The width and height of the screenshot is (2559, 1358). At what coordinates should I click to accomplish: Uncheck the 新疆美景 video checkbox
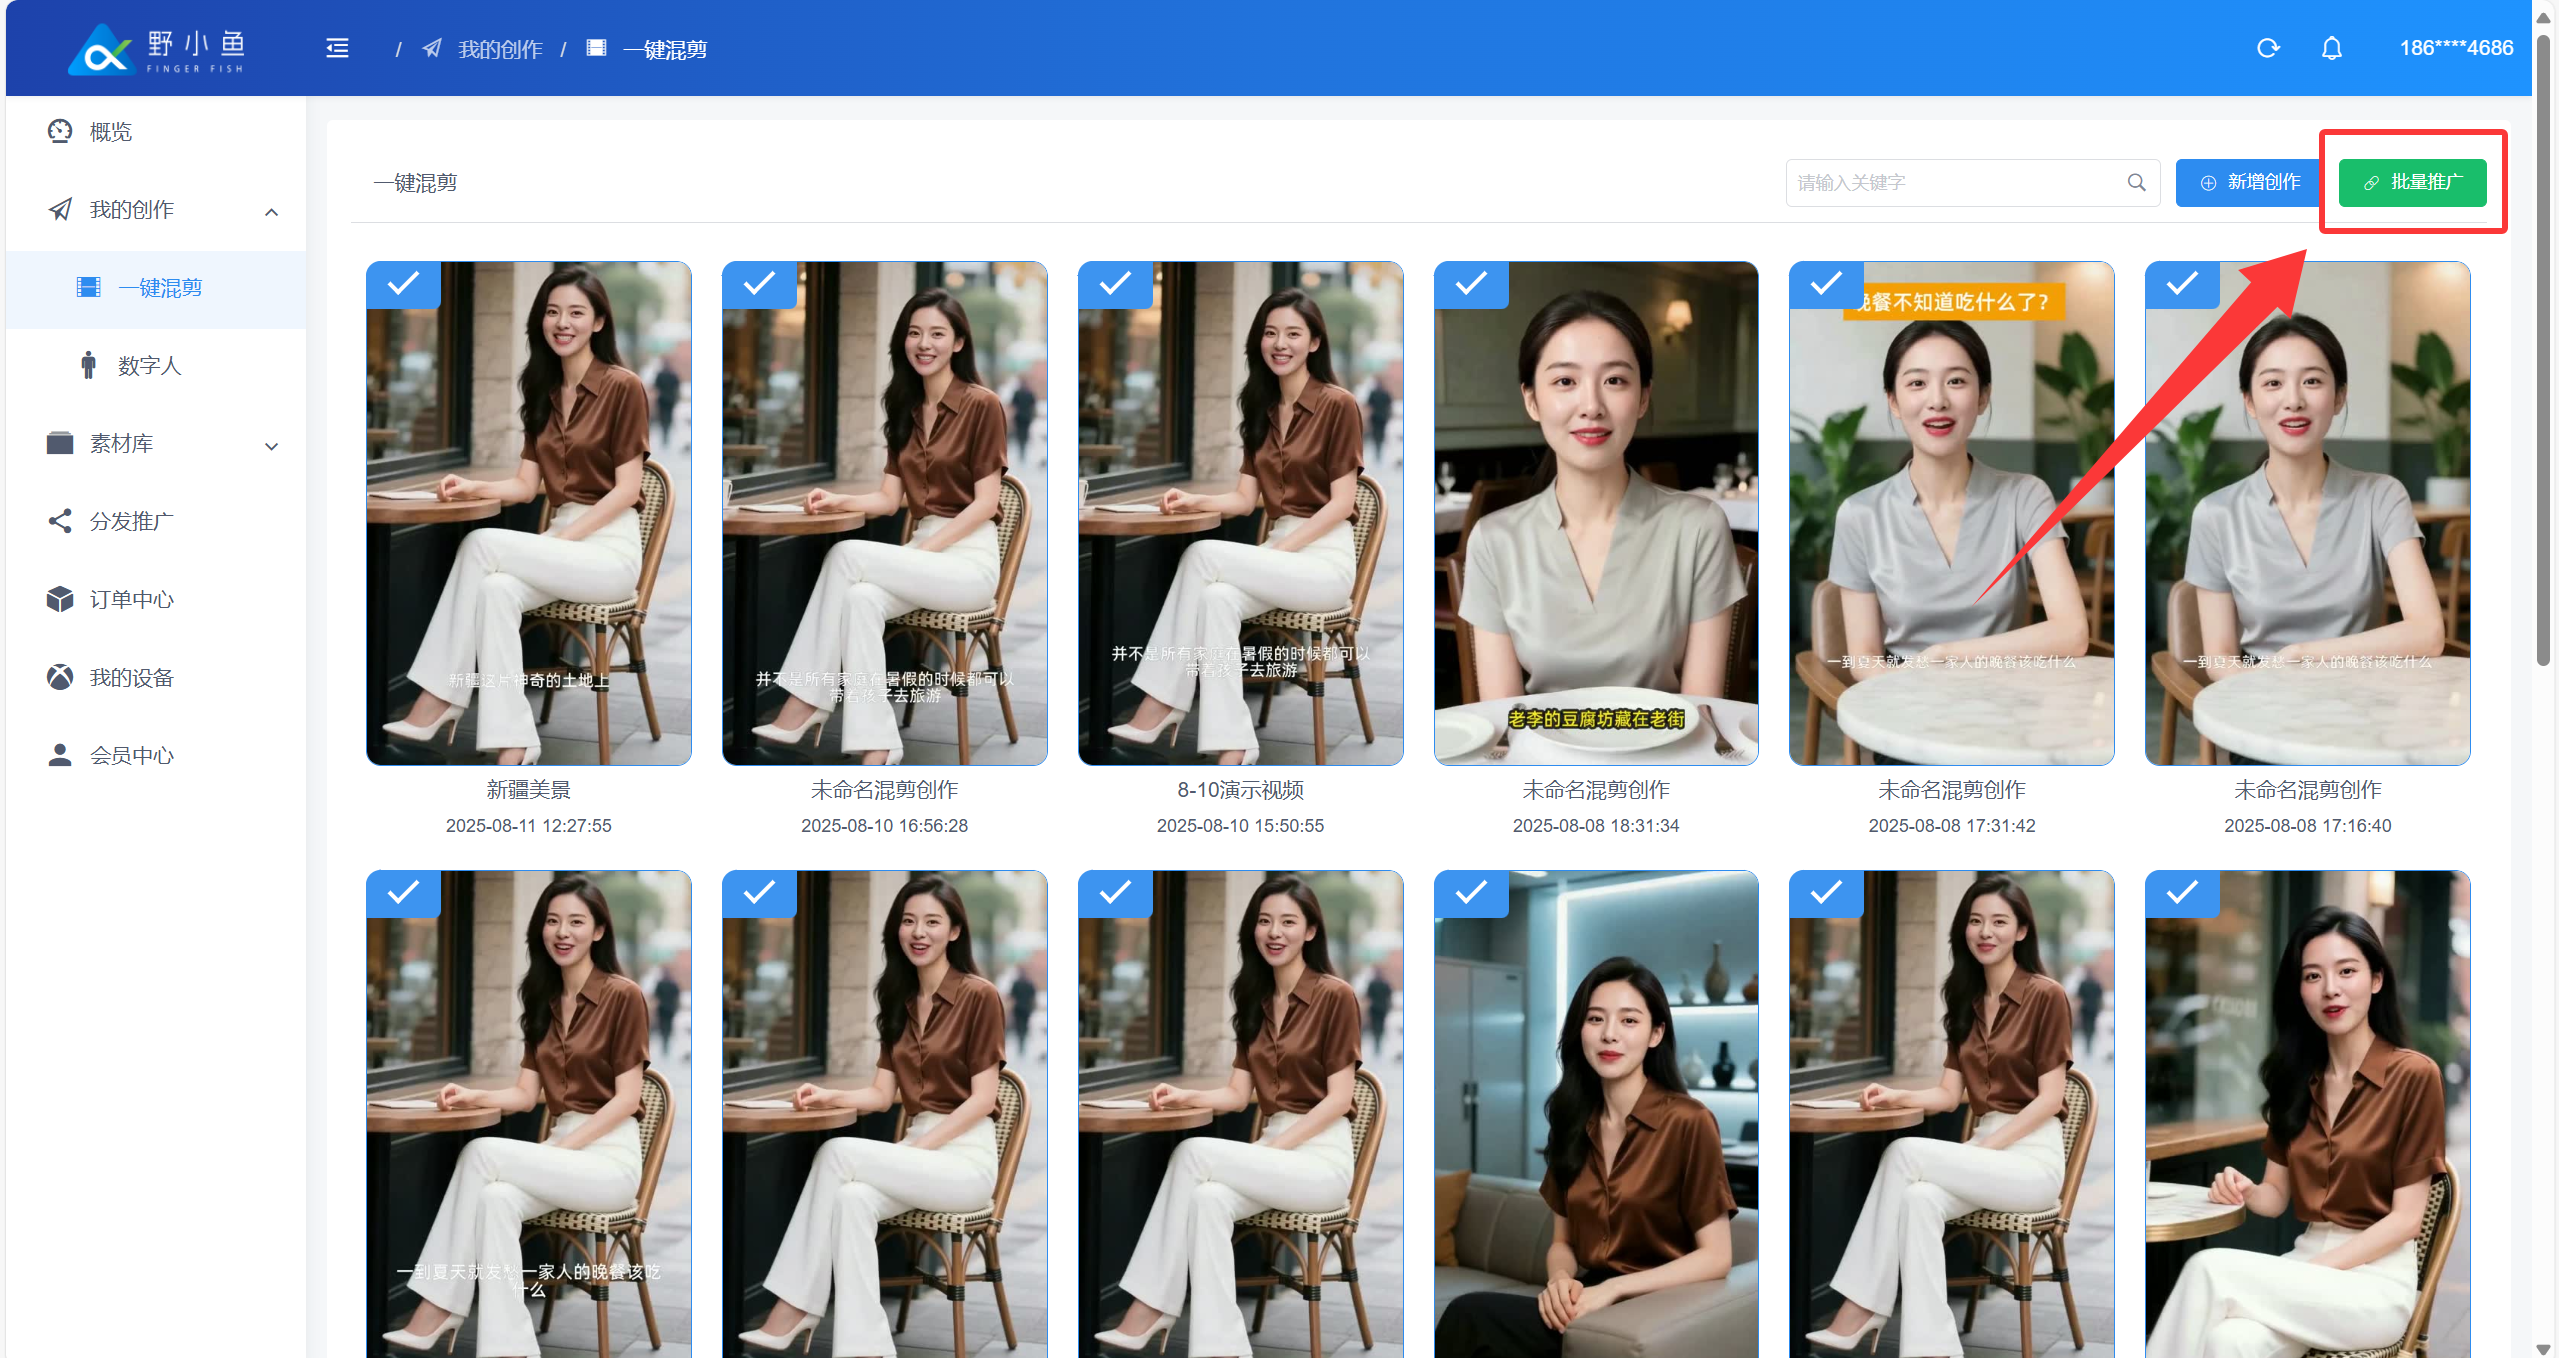(403, 284)
